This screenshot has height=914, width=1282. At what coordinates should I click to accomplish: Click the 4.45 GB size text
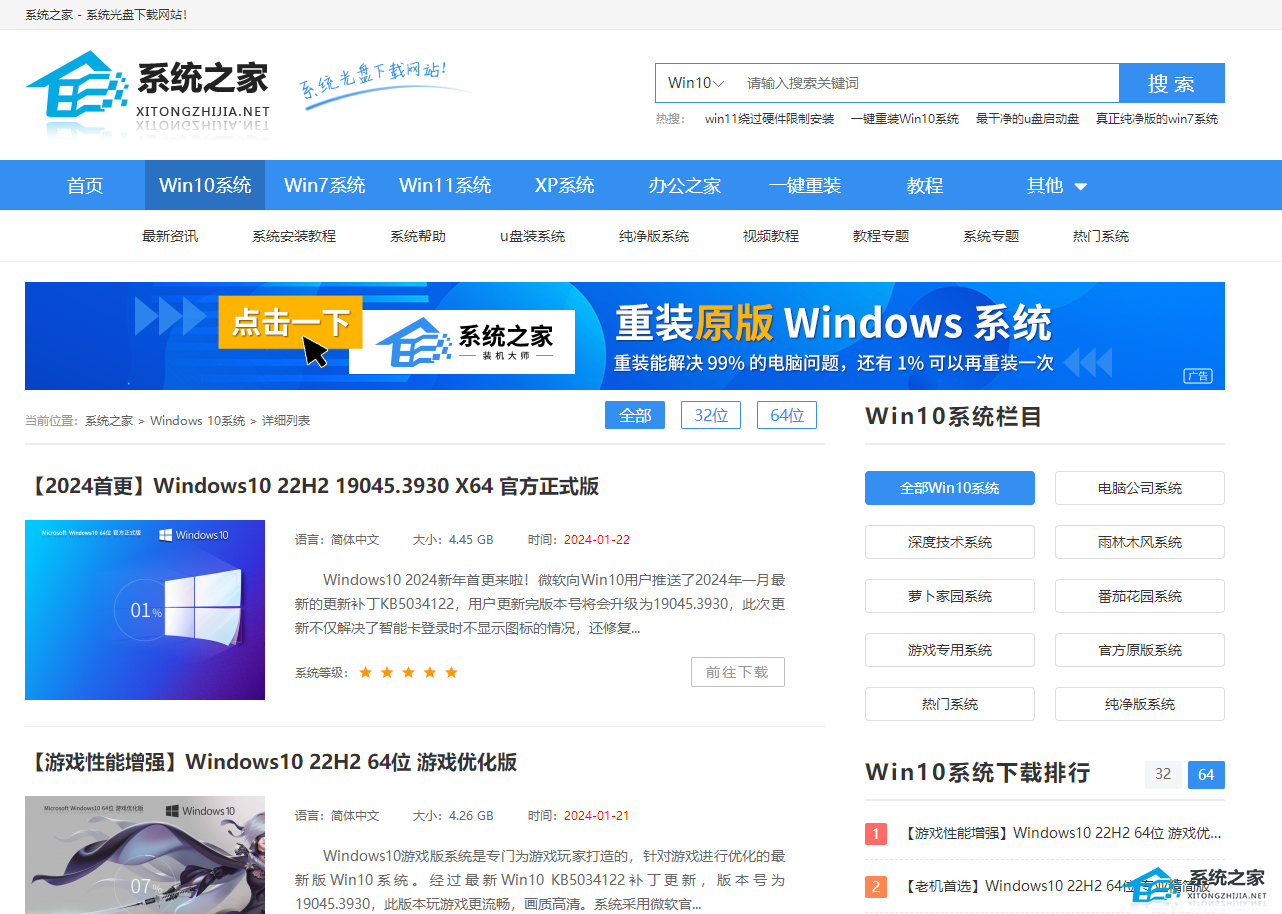[470, 539]
